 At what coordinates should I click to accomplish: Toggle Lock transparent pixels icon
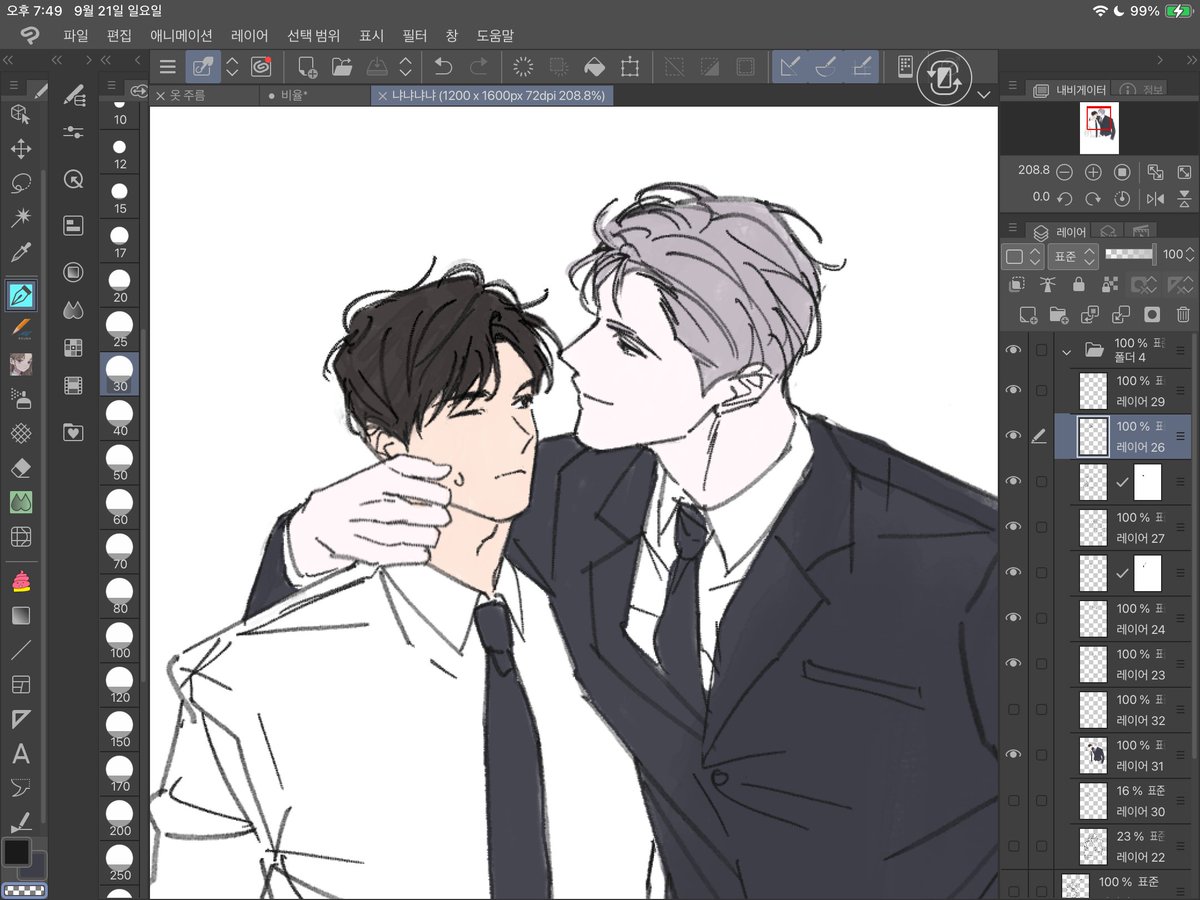pyautogui.click(x=1108, y=284)
